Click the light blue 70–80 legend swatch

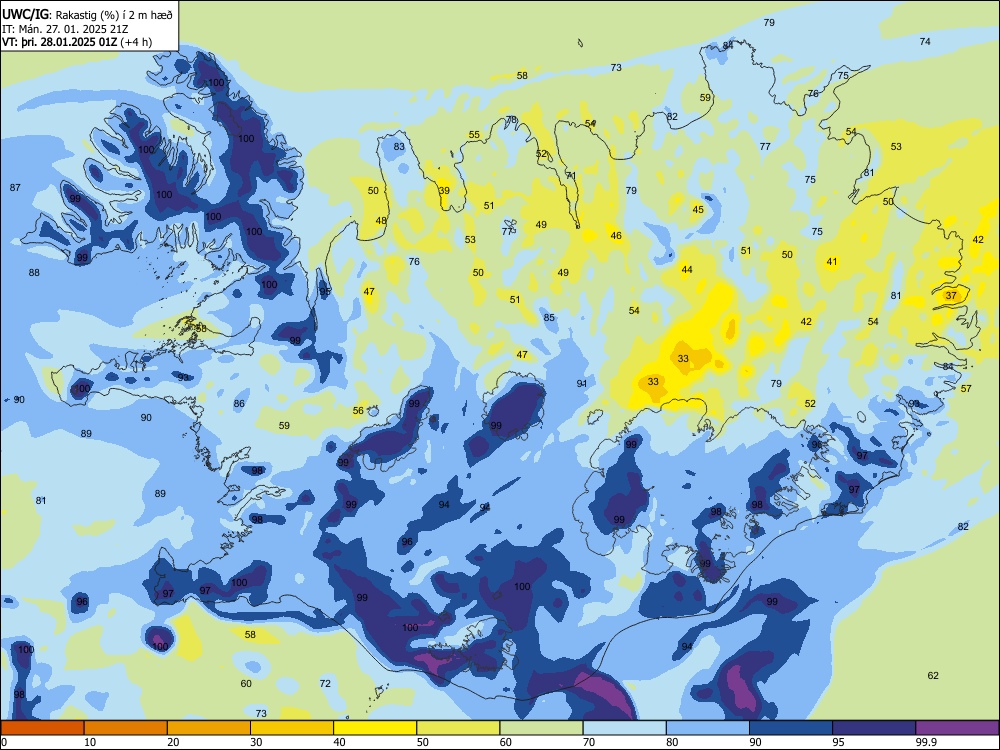pyautogui.click(x=624, y=728)
